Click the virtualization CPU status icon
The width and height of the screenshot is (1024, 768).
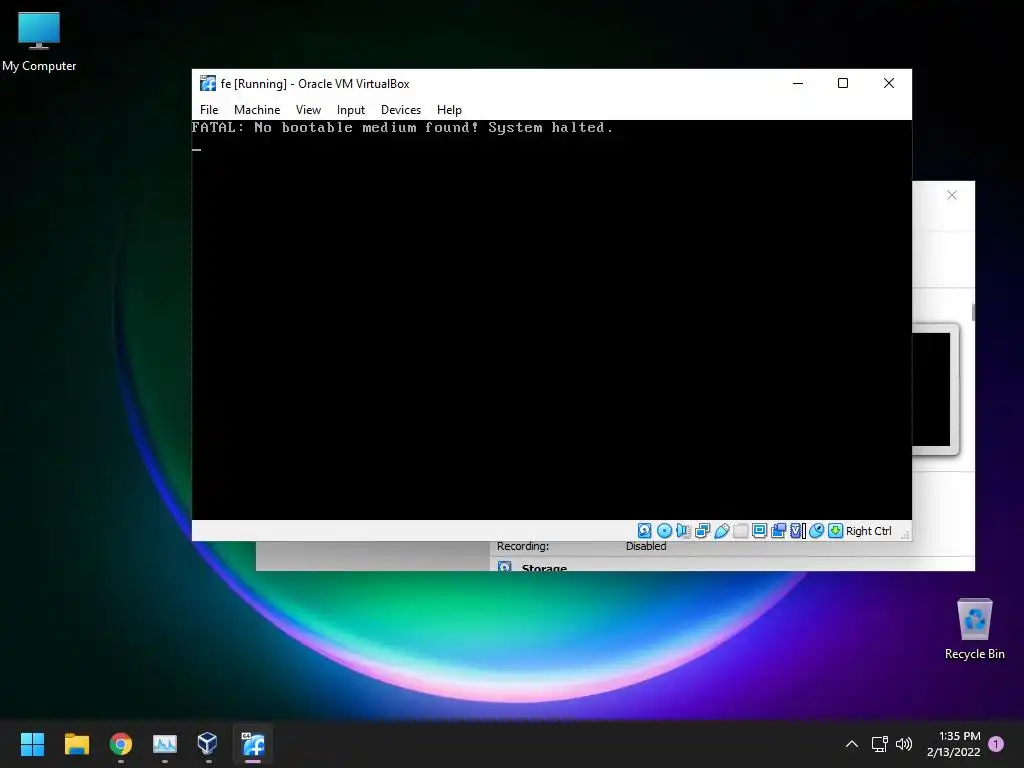tap(797, 531)
